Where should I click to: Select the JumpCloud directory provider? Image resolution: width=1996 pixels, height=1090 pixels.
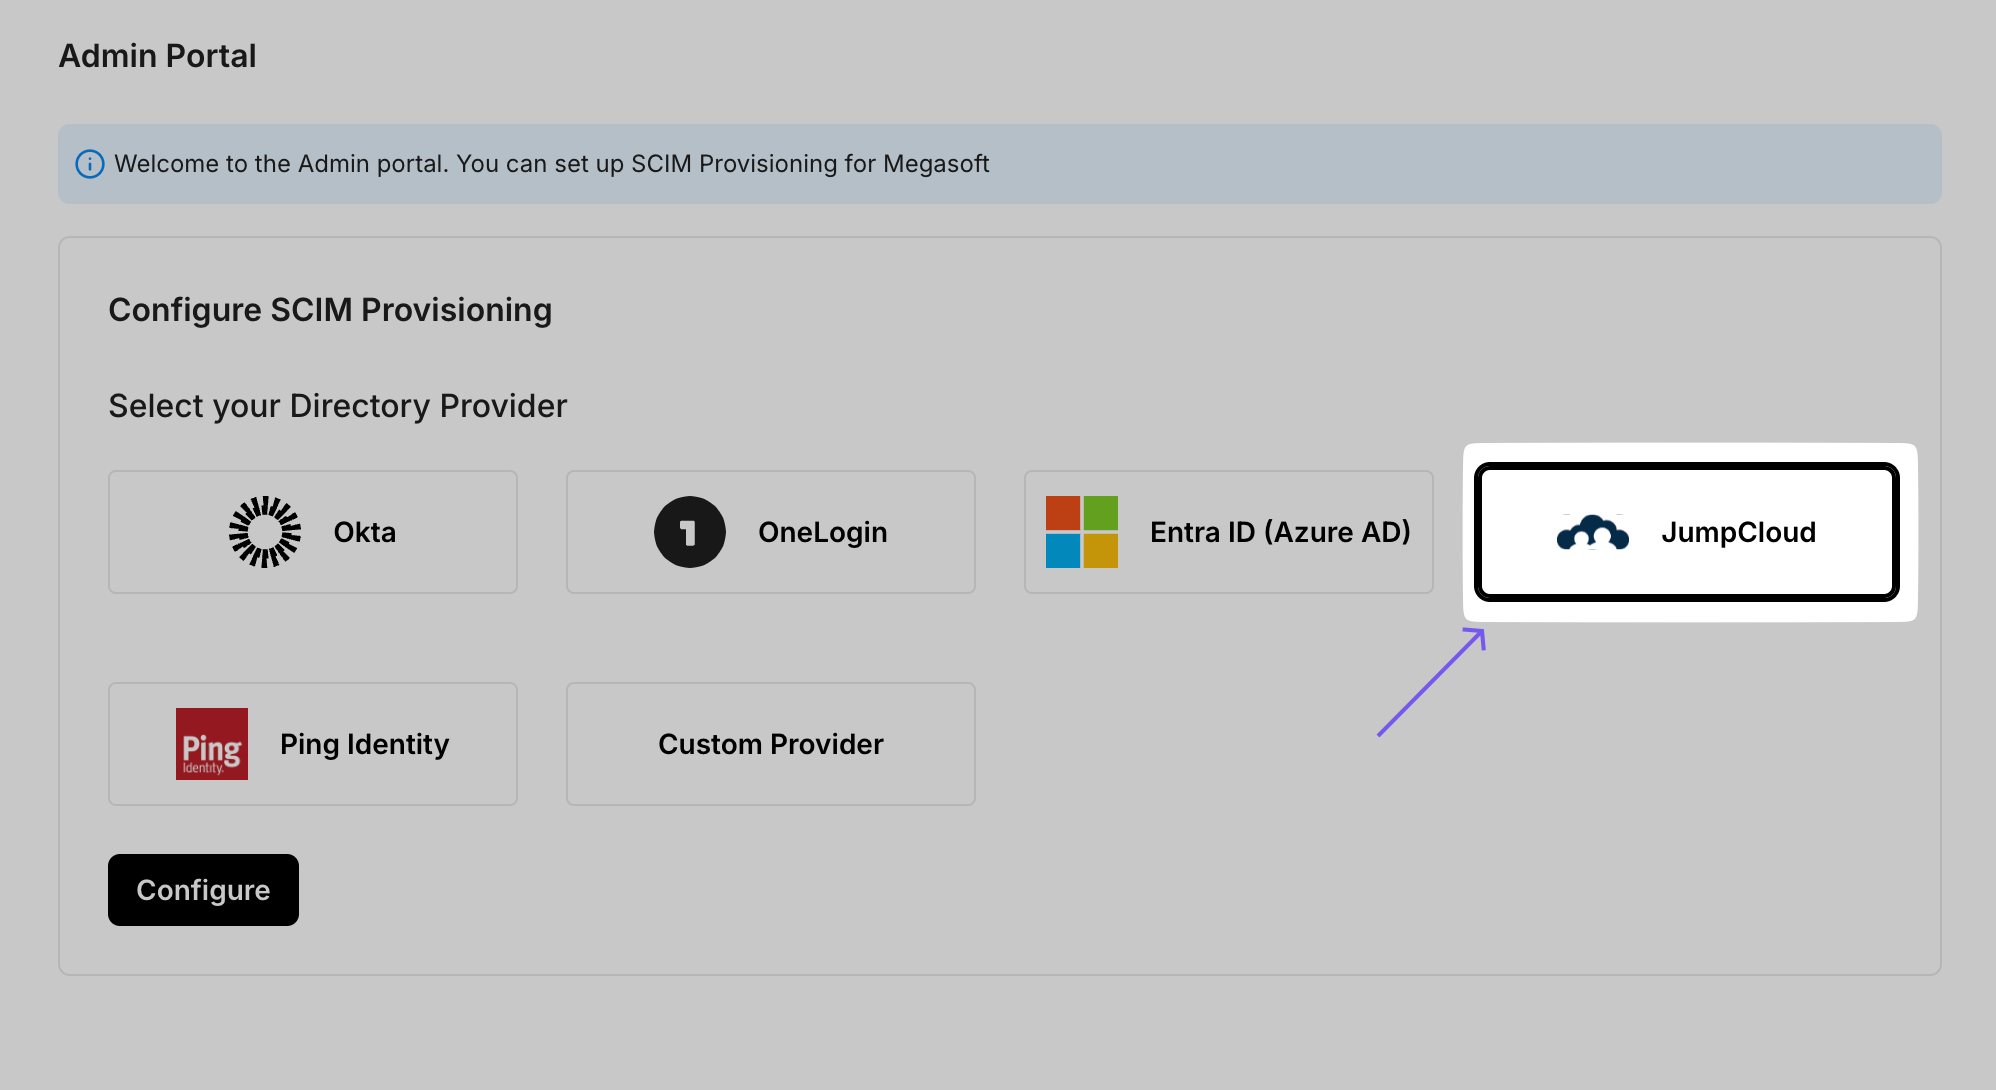(x=1687, y=532)
